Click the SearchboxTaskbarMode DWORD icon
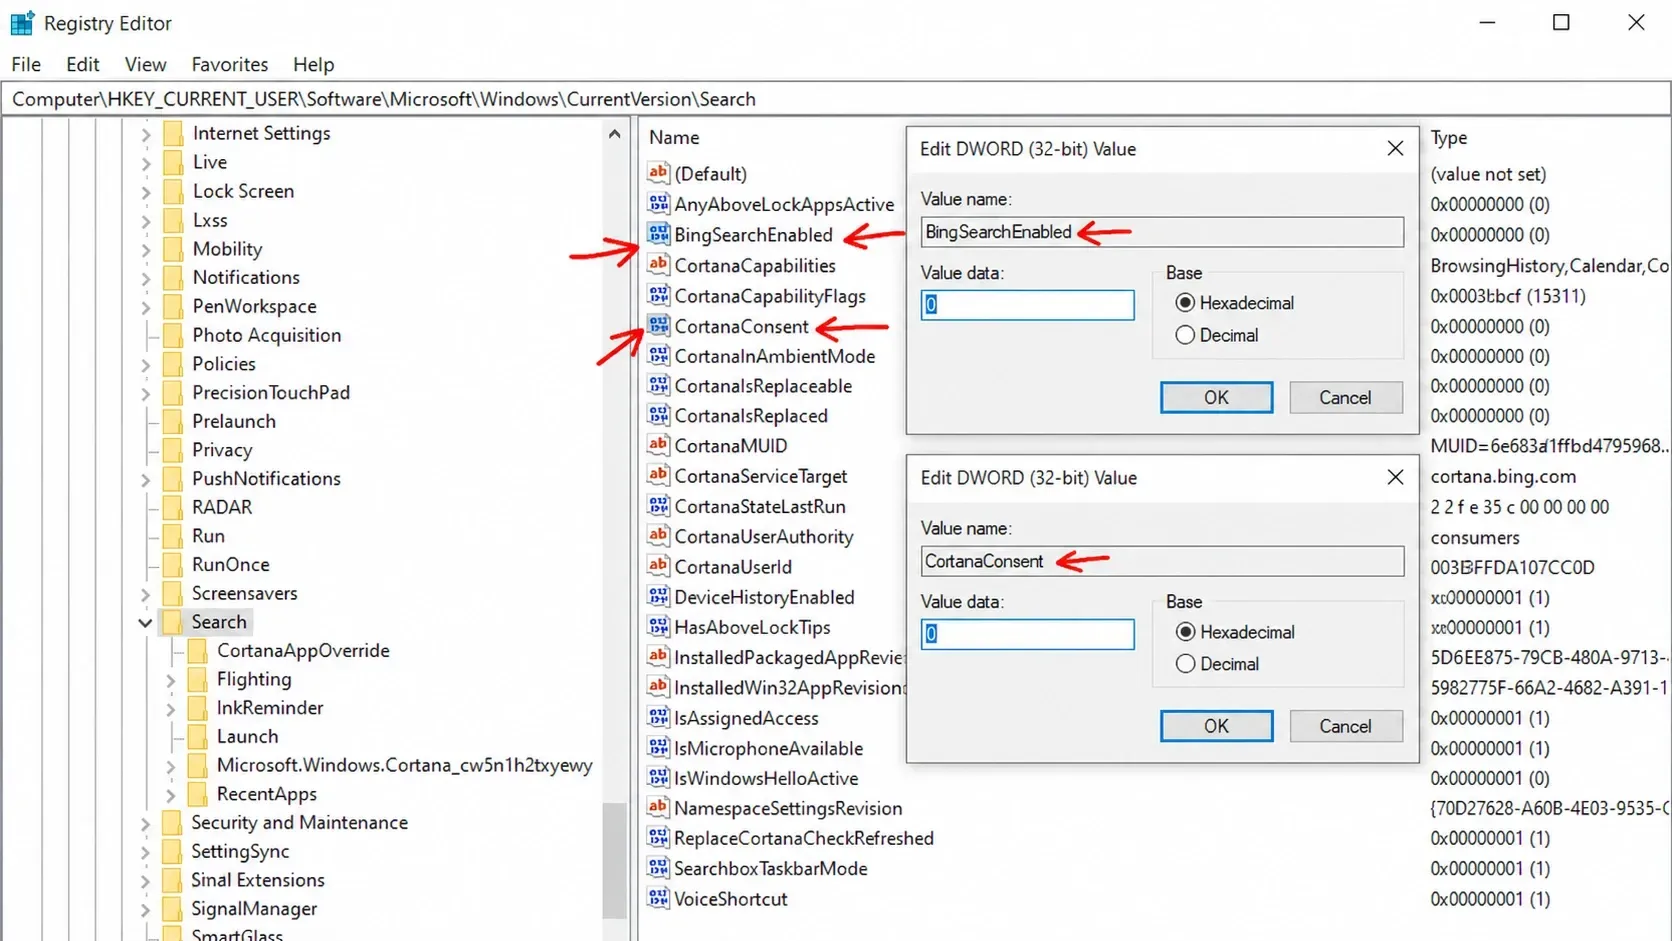 coord(658,868)
